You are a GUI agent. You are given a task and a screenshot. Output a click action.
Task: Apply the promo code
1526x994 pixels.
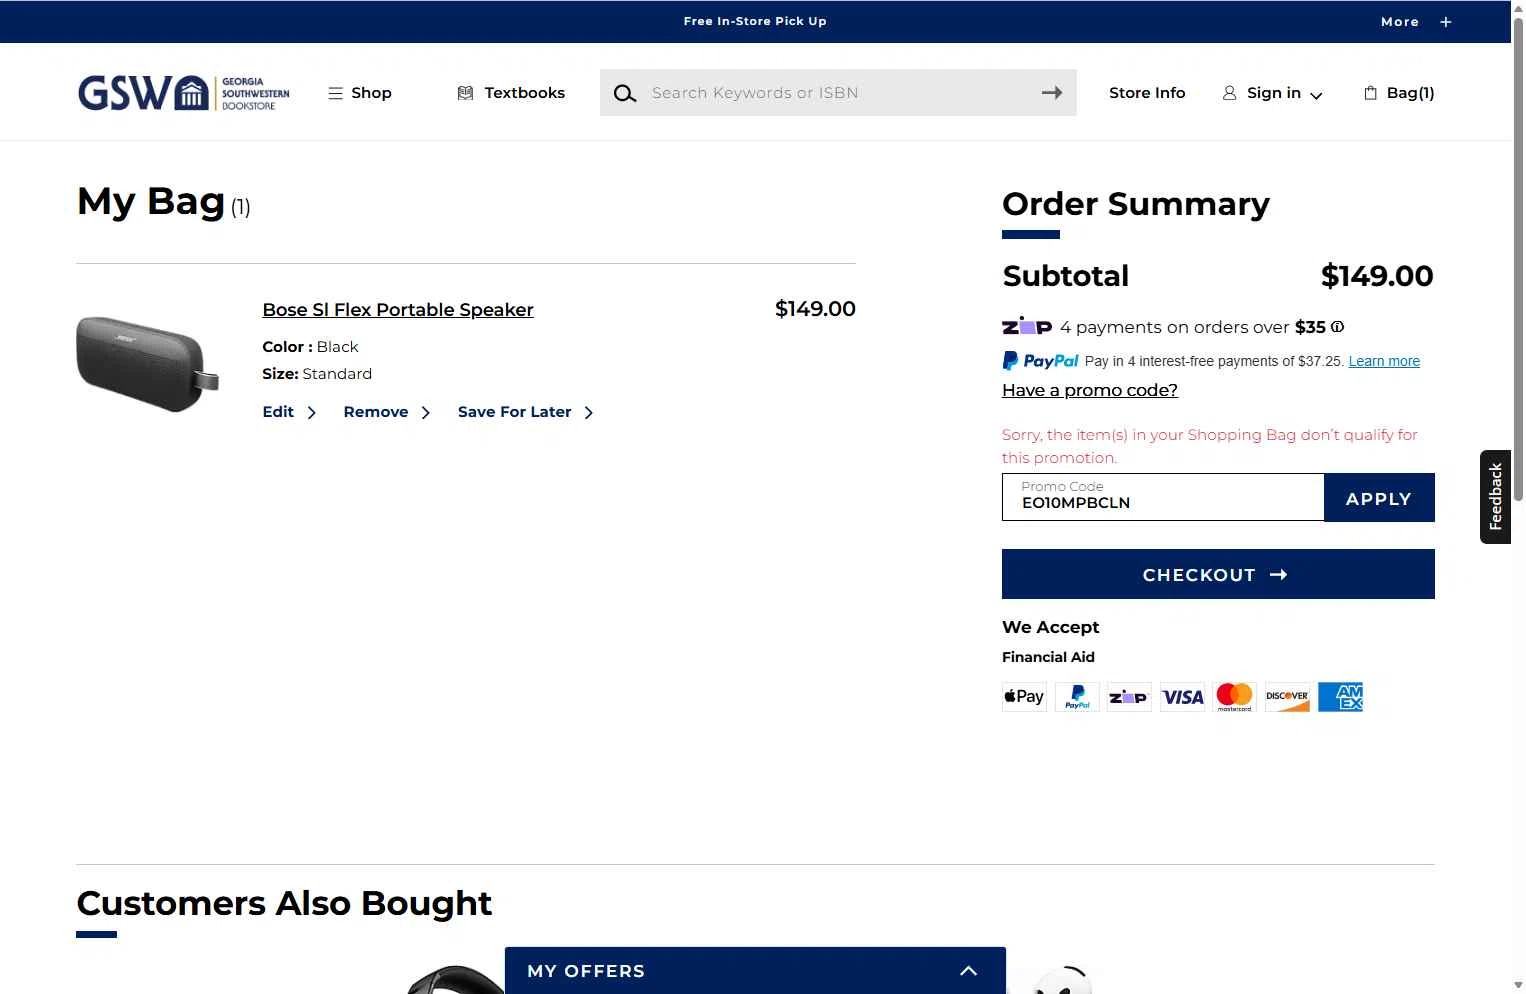tap(1379, 498)
